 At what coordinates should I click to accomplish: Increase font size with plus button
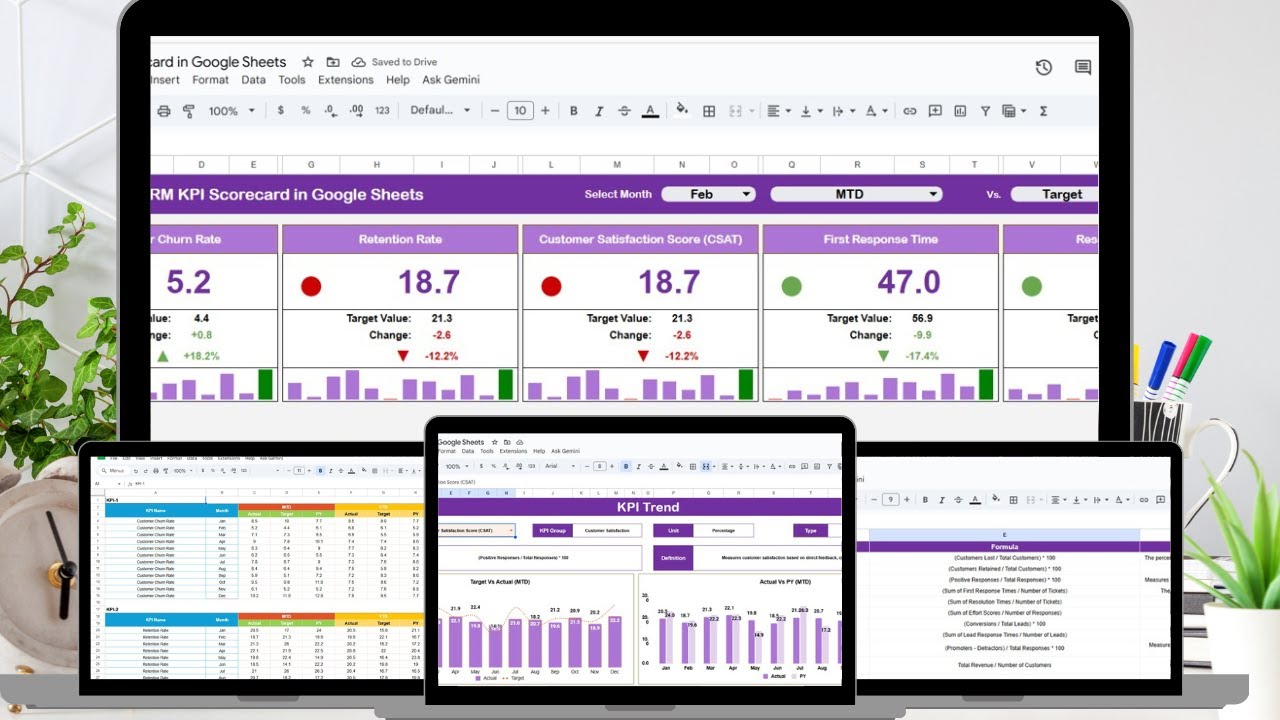(545, 111)
